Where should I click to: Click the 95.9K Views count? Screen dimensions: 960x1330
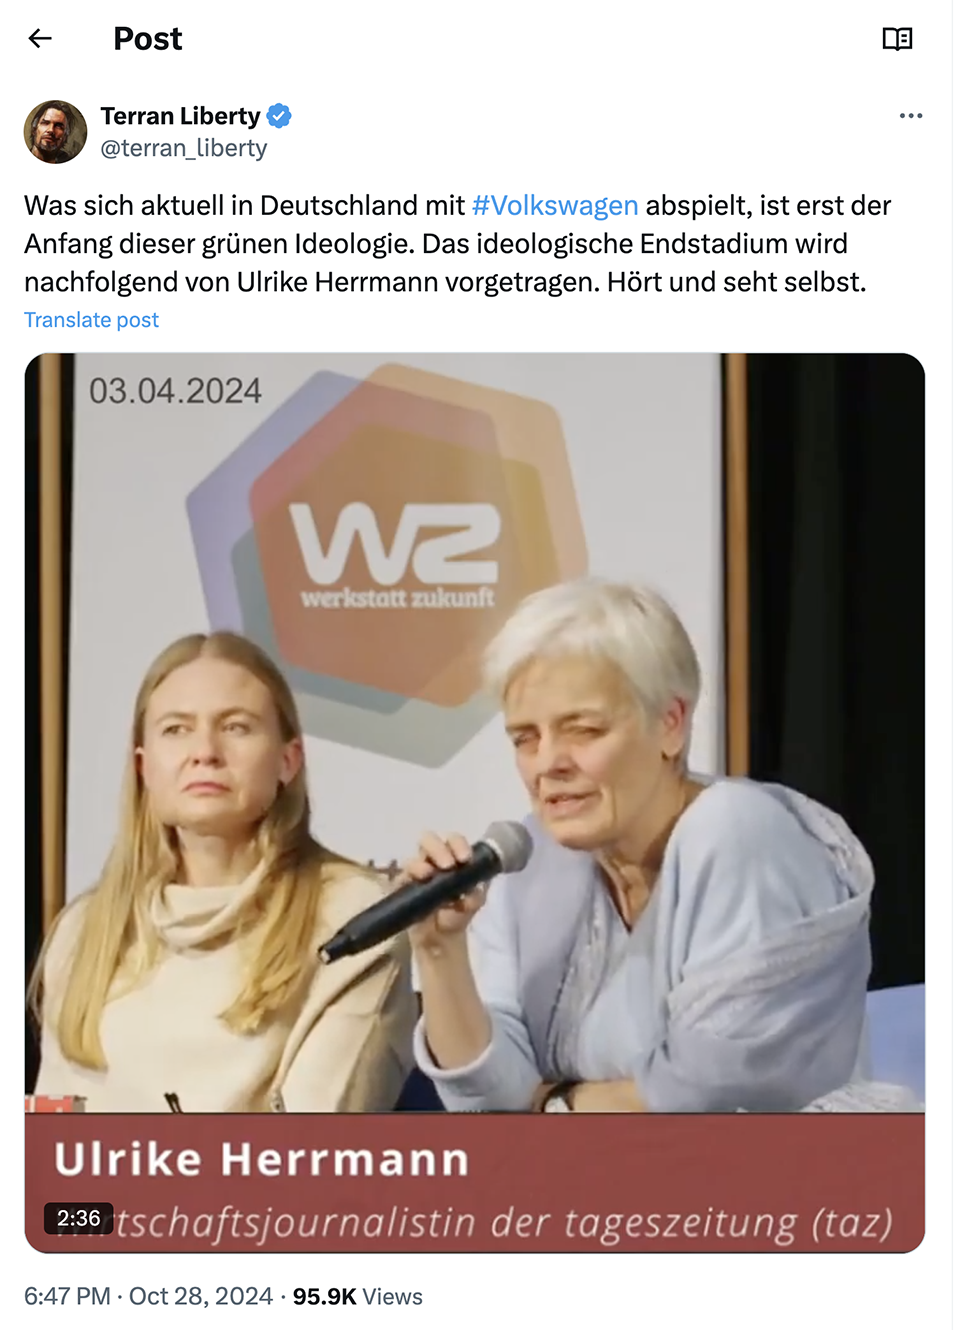pos(357,1296)
